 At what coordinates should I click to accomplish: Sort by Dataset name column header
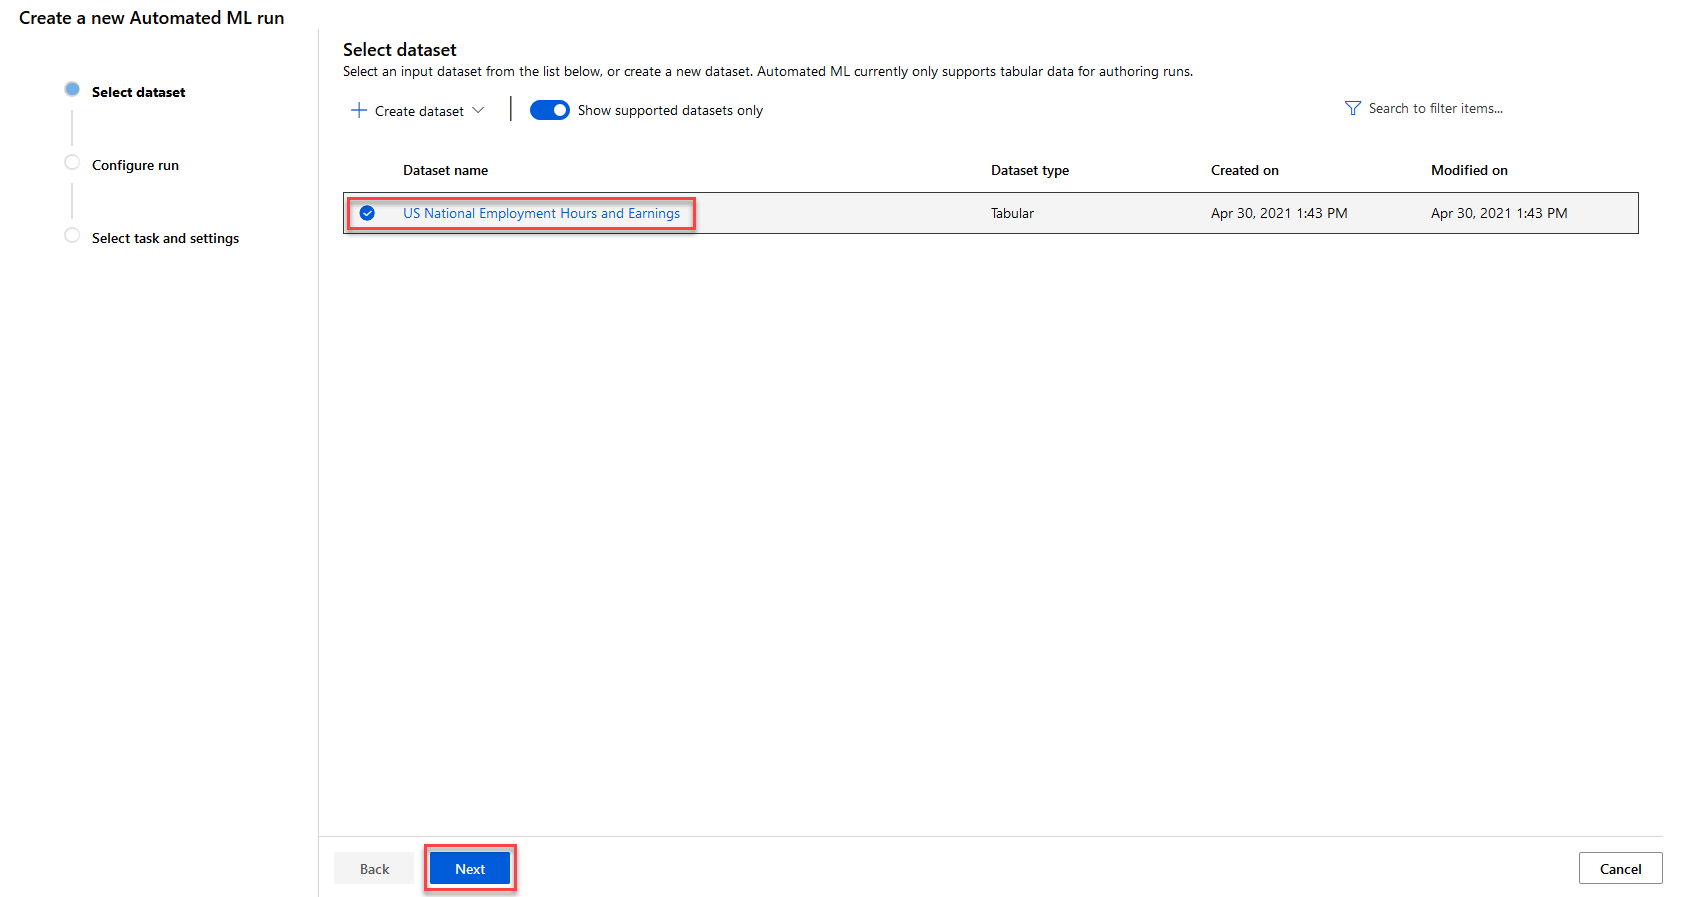click(445, 170)
